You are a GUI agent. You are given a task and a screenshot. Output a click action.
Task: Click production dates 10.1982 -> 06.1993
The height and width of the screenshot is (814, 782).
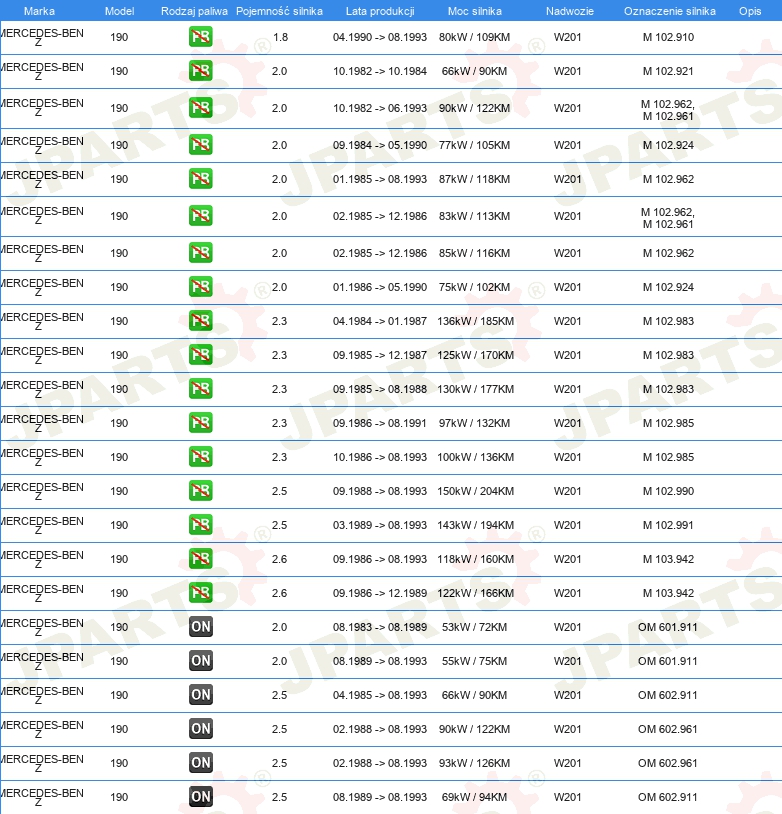[x=380, y=108]
